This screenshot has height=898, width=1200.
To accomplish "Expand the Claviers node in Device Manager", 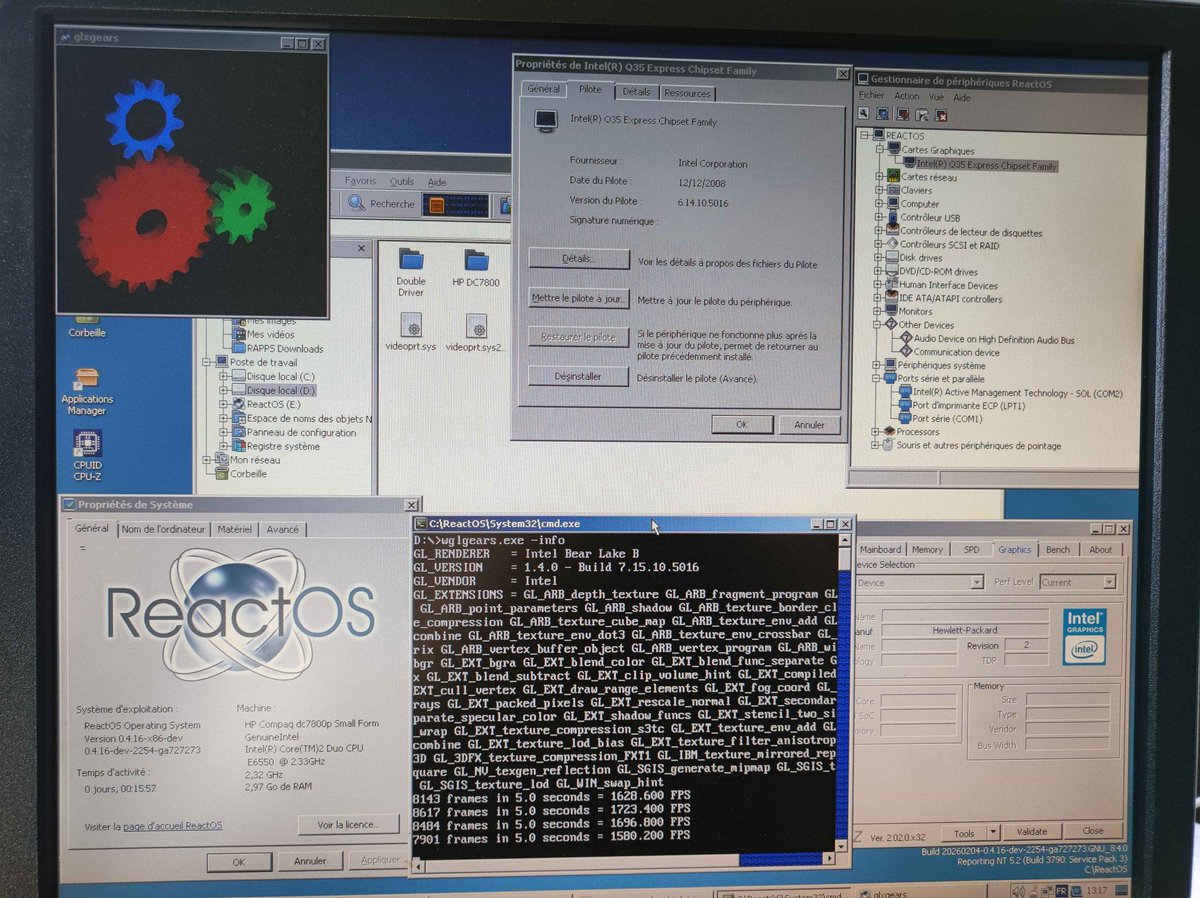I will point(881,191).
